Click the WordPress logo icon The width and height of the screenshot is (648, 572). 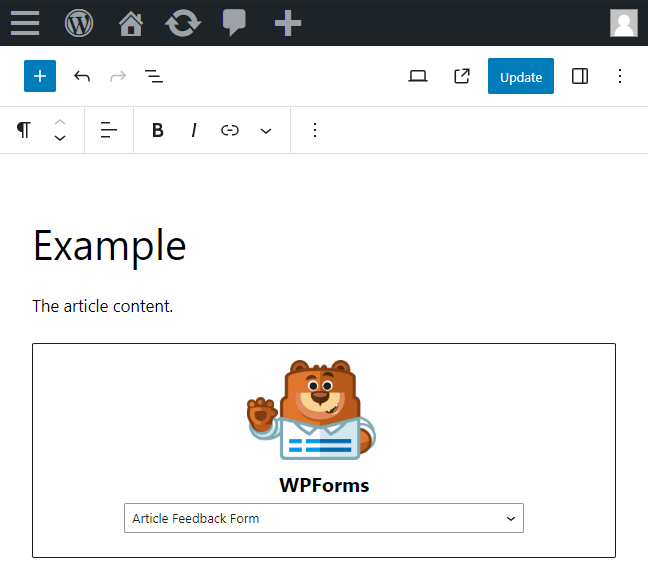point(79,23)
